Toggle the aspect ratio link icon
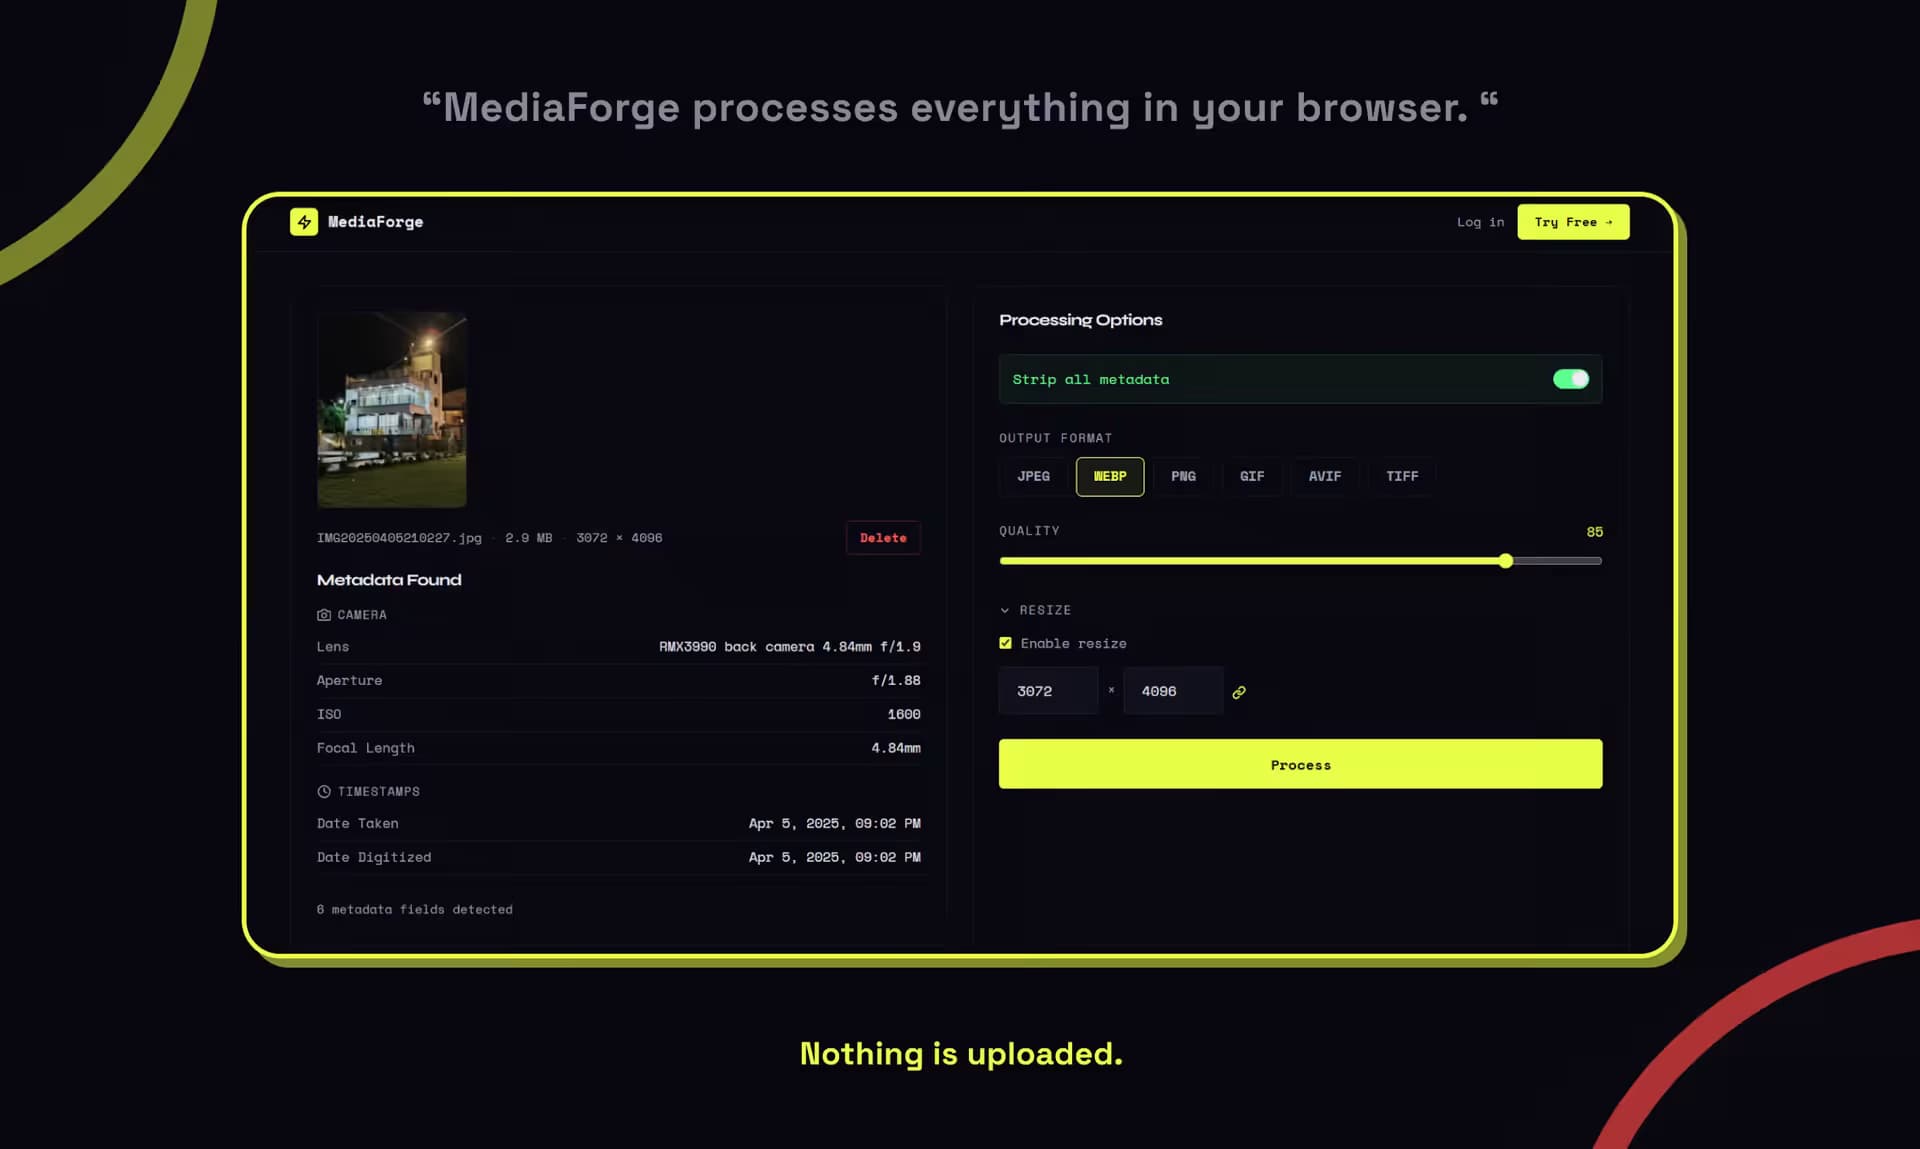This screenshot has width=1920, height=1149. click(1239, 692)
